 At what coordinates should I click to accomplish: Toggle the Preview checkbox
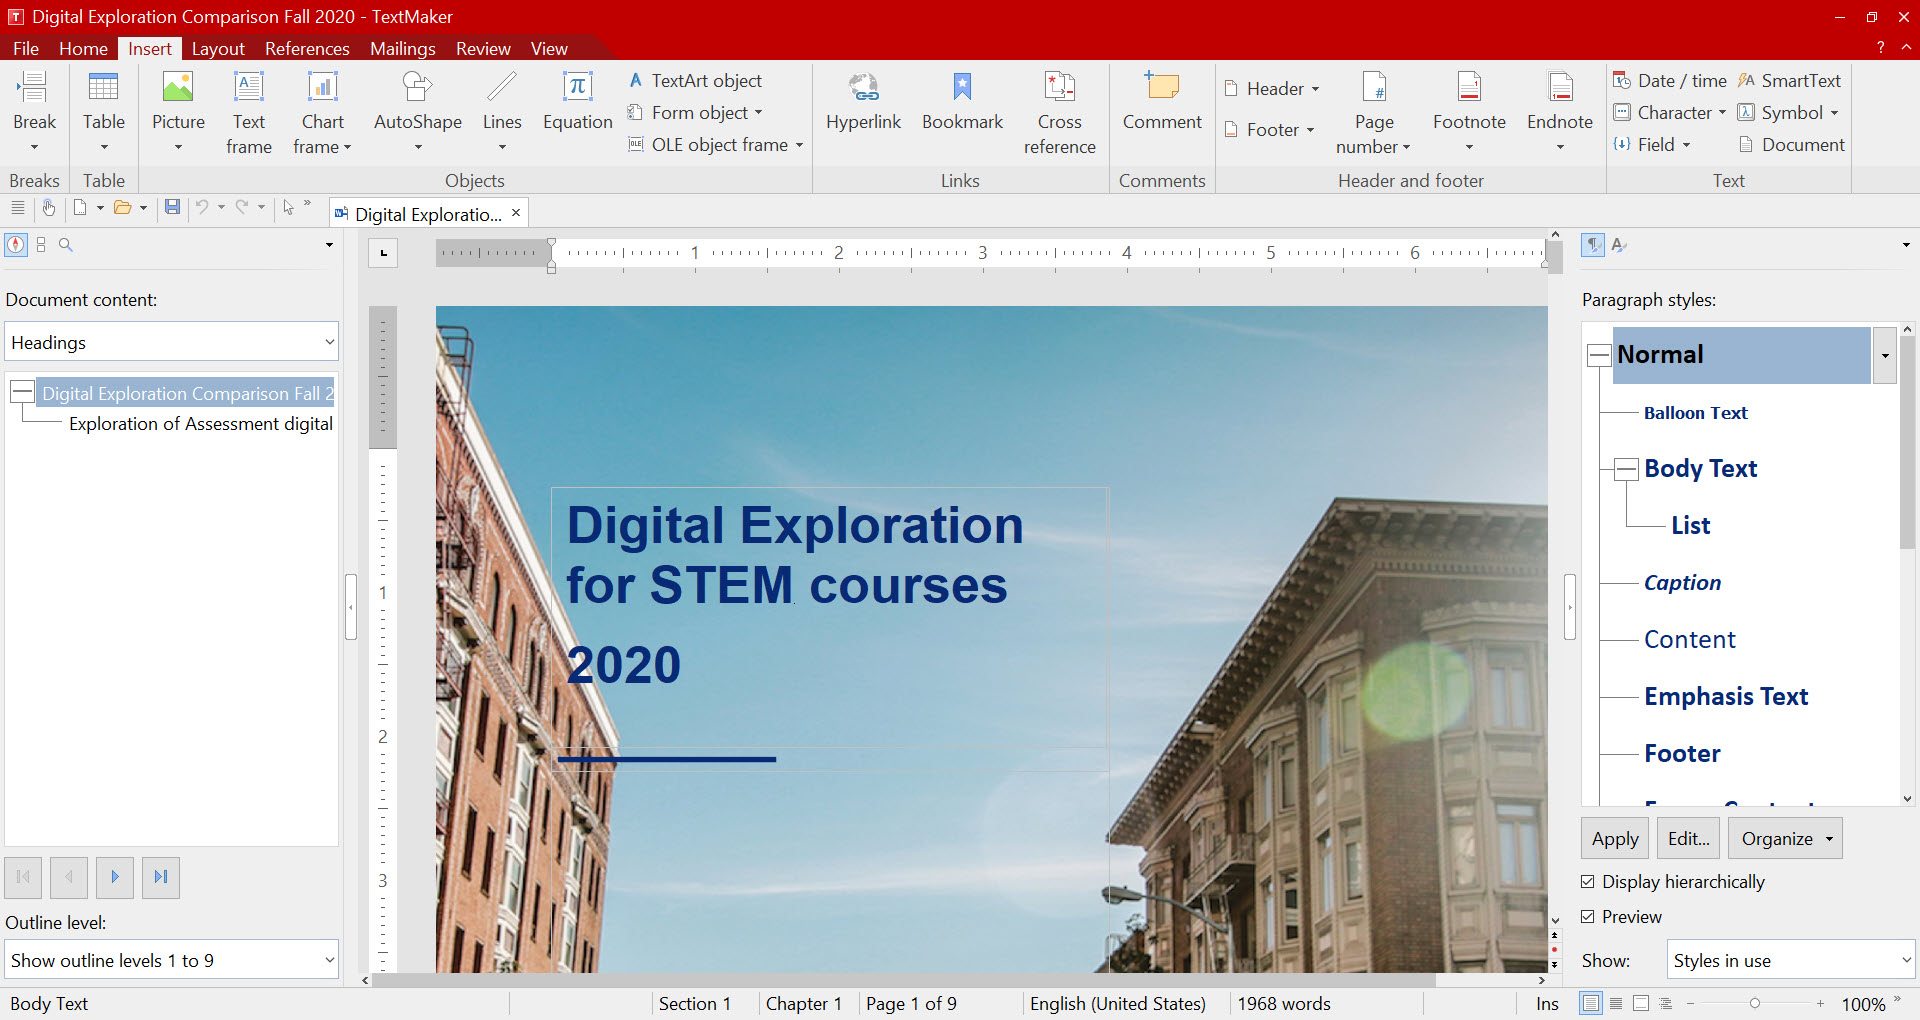tap(1588, 917)
